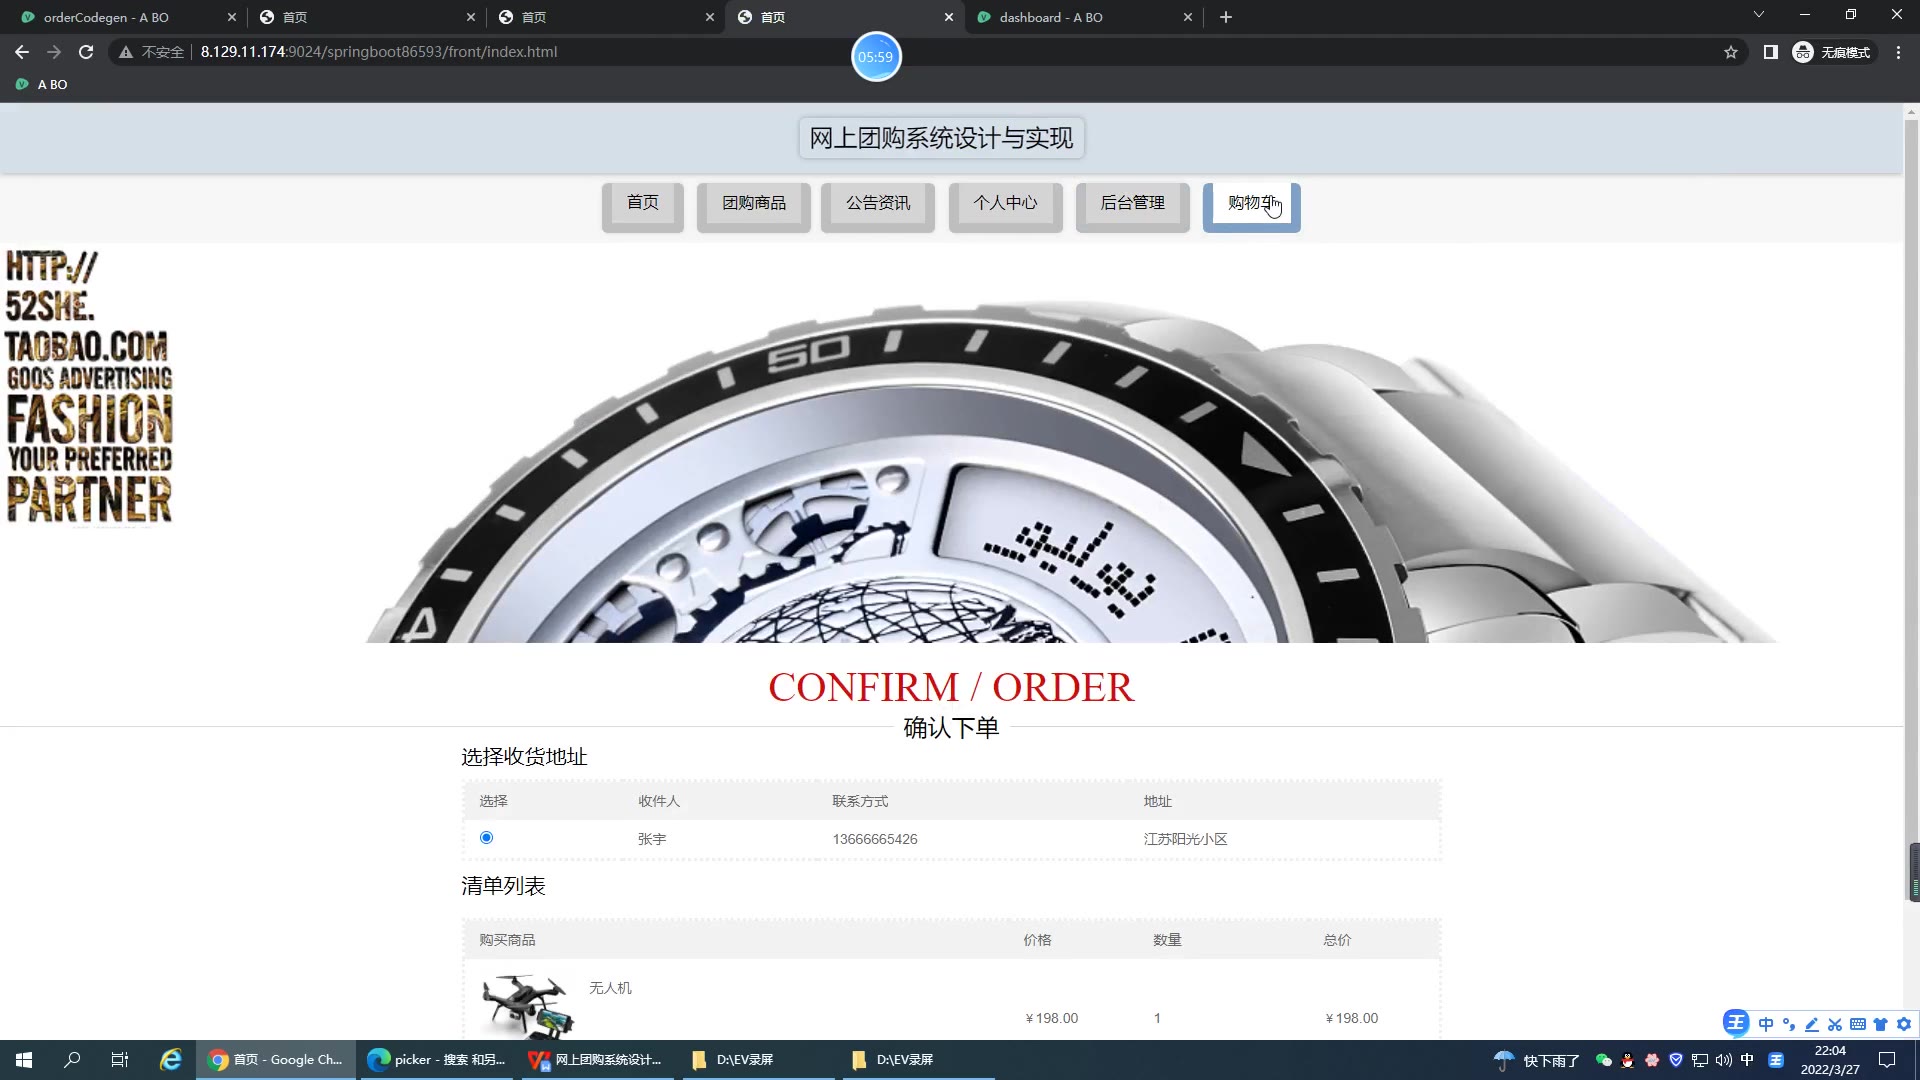Open the first D:\EV录屏 folder on taskbar
Screen dimensions: 1920x1080
pyautogui.click(x=756, y=1060)
